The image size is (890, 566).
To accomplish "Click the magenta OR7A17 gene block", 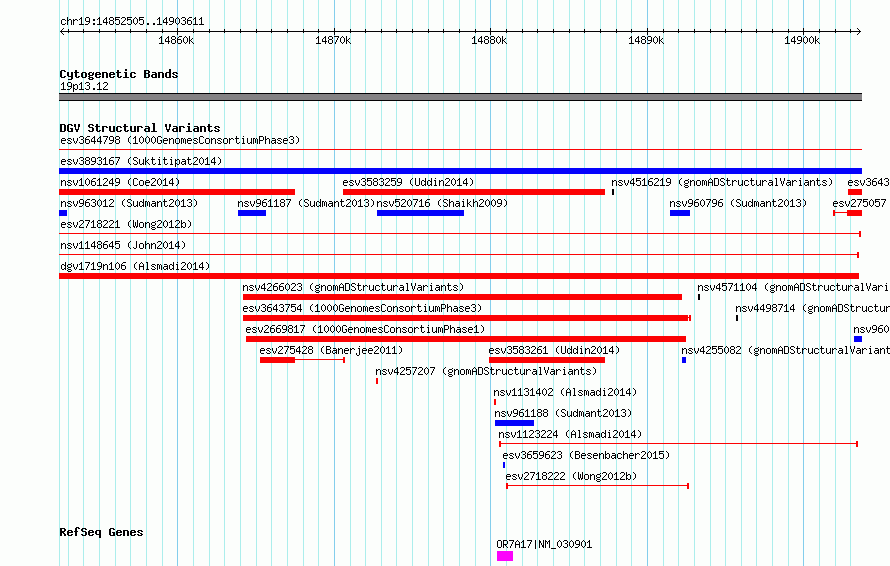I will point(505,556).
